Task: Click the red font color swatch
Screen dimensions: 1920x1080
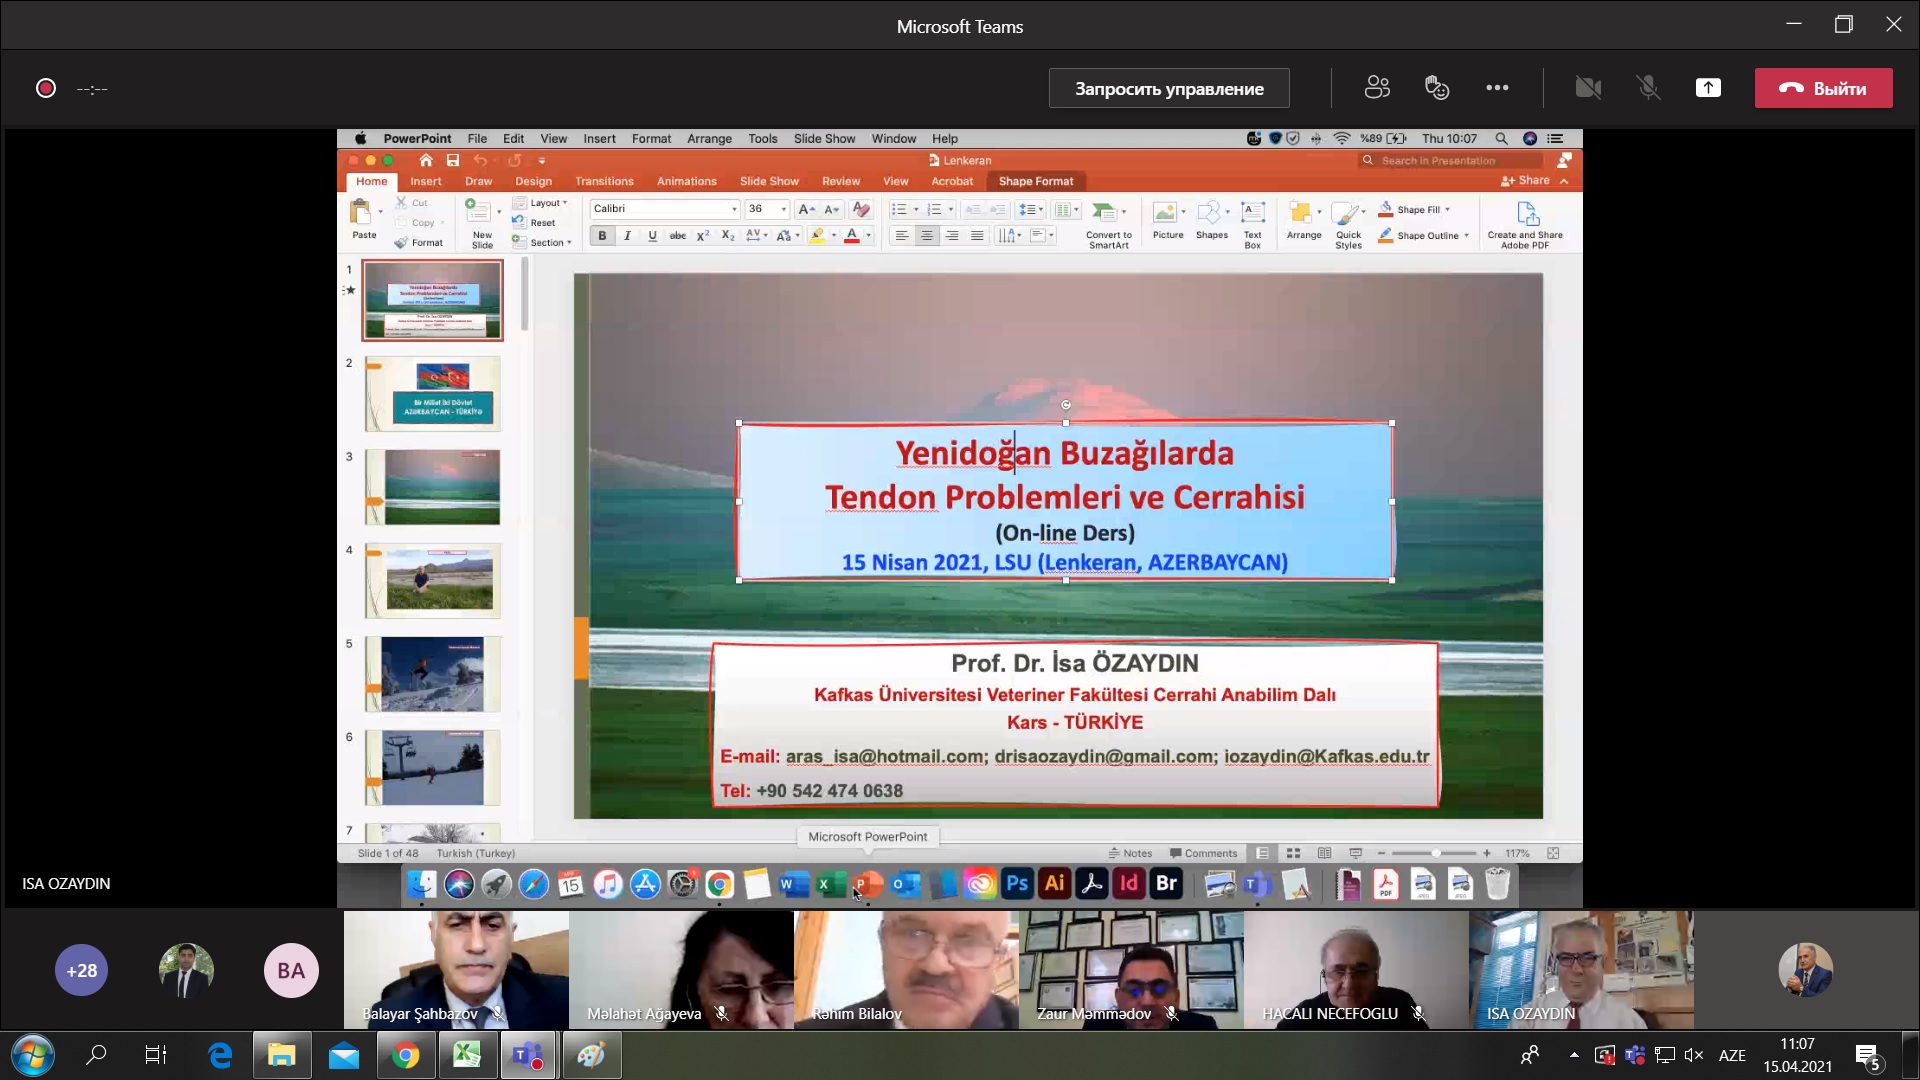Action: (x=852, y=236)
